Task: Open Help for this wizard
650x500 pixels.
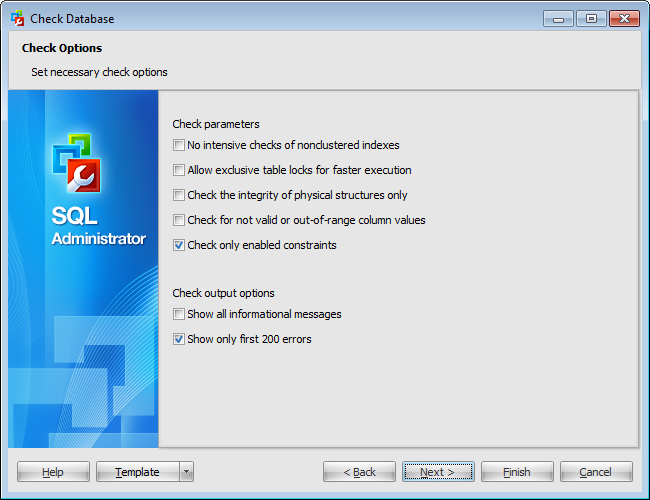Action: 53,472
